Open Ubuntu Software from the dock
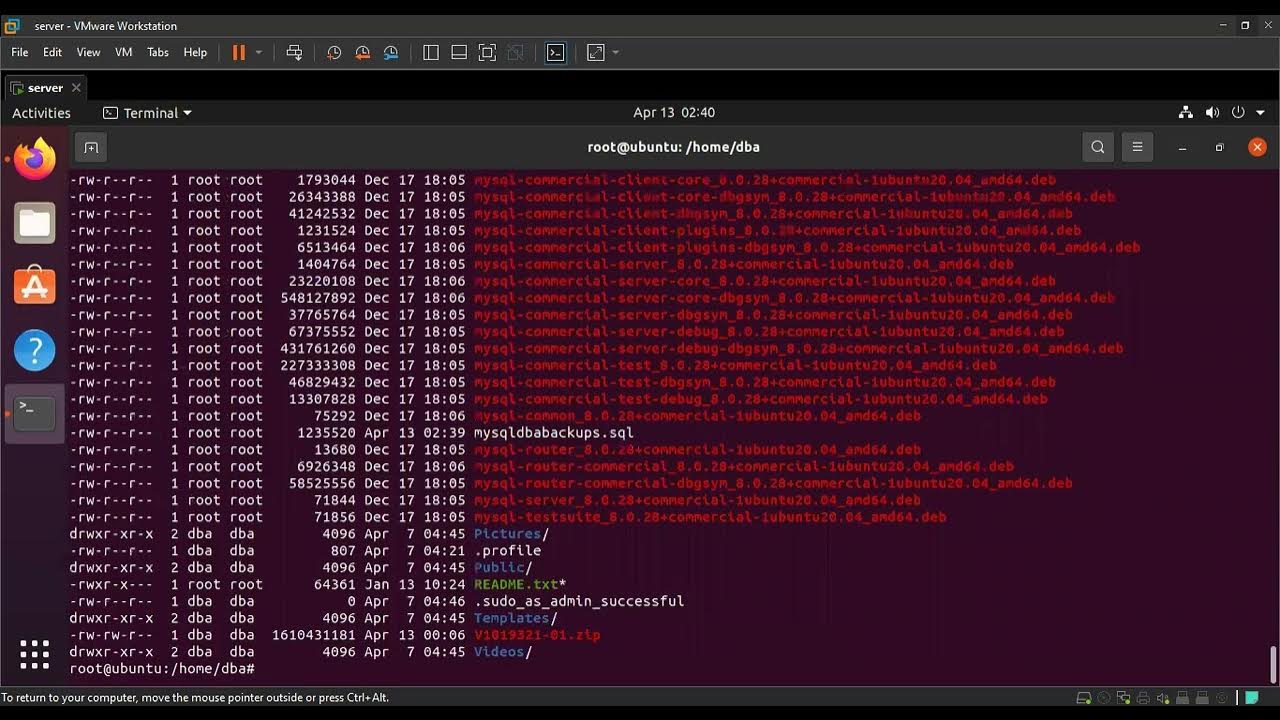The width and height of the screenshot is (1280, 720). pos(35,285)
